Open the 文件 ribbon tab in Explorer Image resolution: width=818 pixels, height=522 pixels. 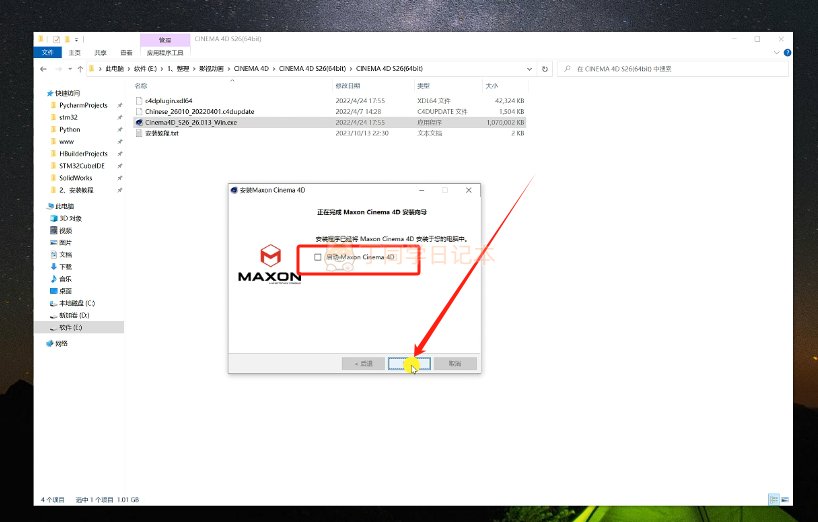(x=47, y=53)
